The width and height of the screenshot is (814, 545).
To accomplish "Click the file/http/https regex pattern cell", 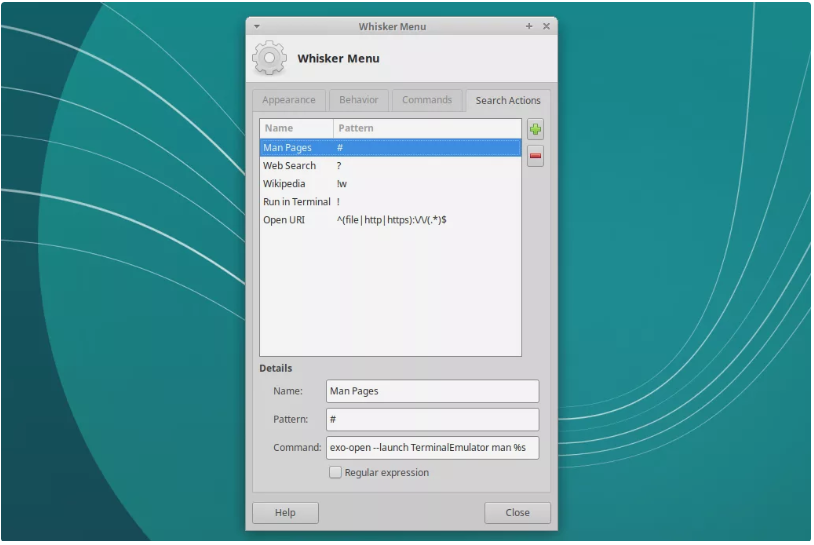I will [x=391, y=220].
